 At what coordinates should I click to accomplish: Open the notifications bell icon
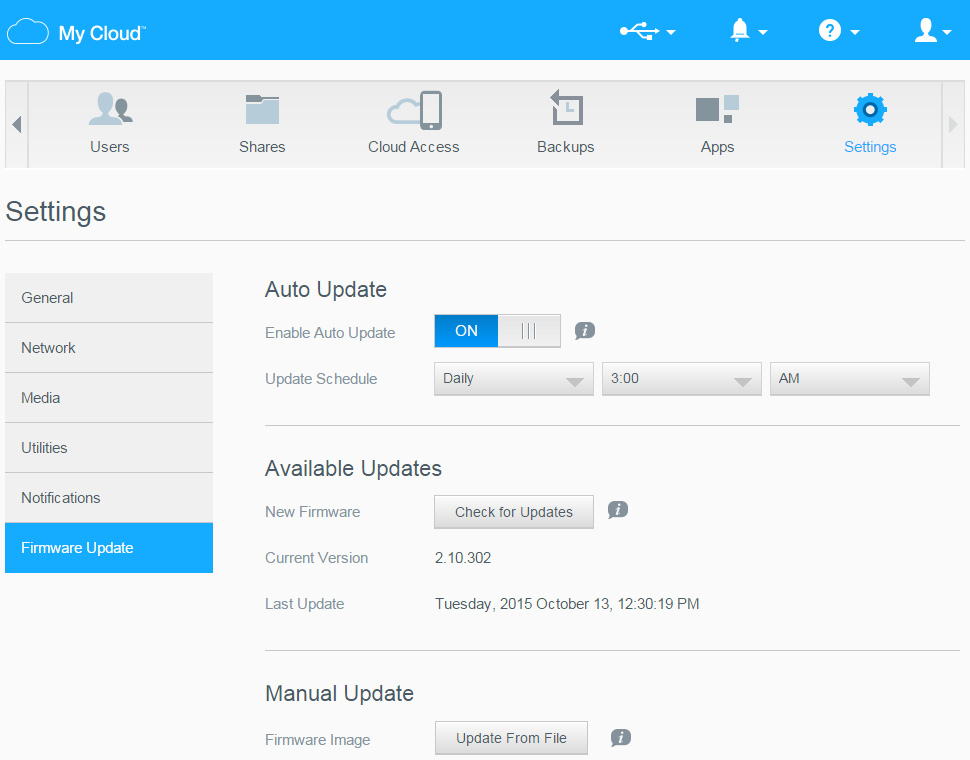[739, 30]
